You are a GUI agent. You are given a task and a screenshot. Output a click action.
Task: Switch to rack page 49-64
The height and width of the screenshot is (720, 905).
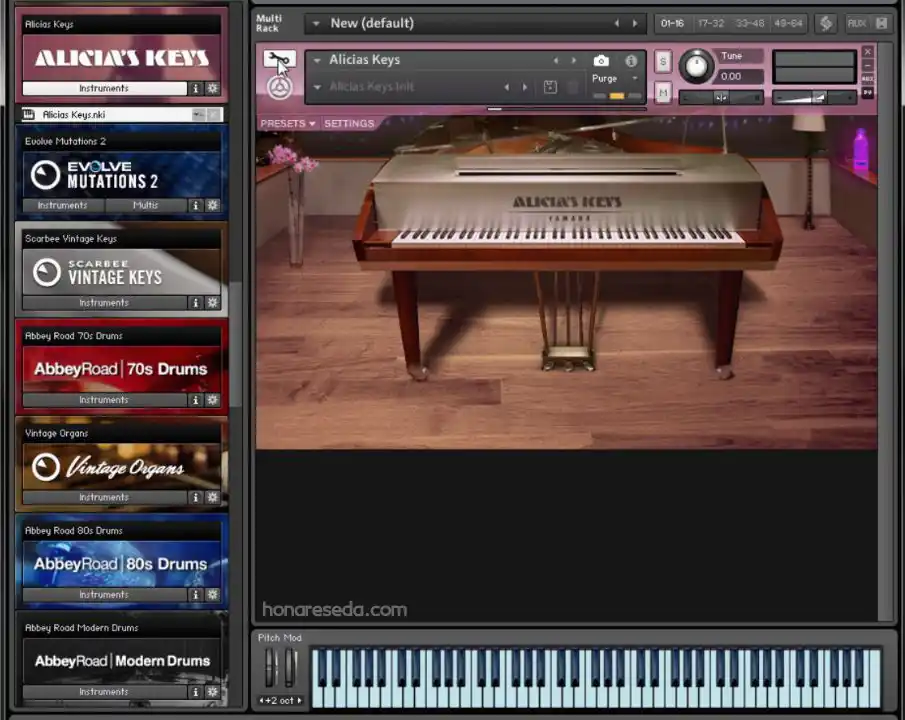pos(788,23)
